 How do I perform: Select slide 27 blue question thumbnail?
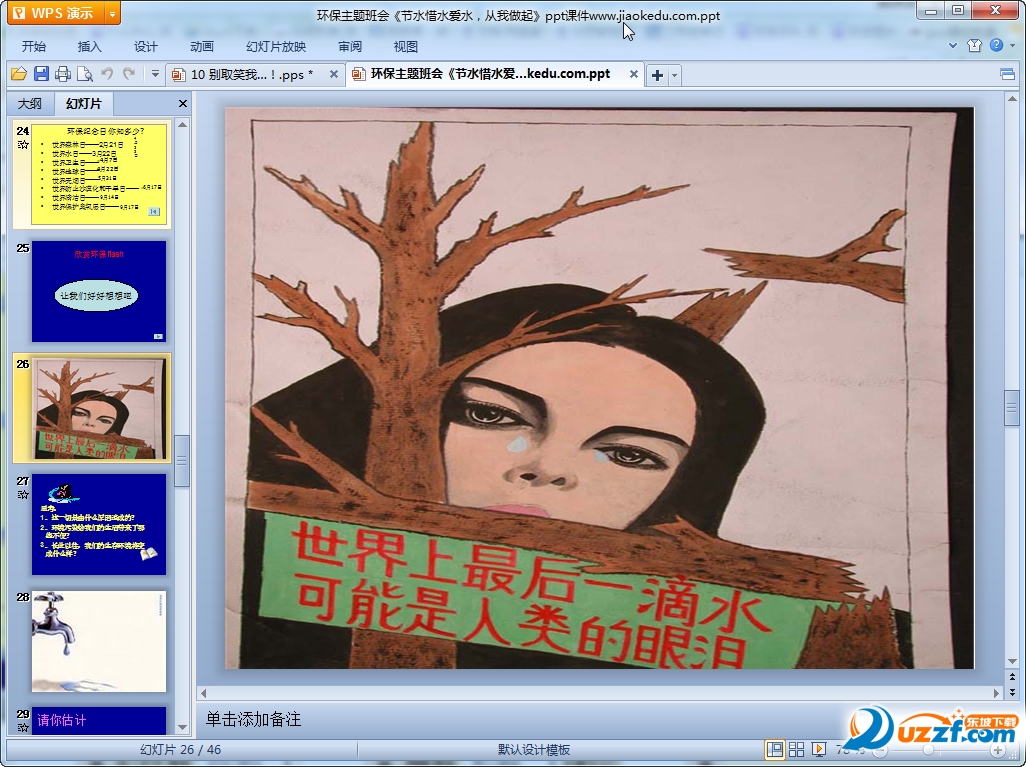[x=99, y=524]
